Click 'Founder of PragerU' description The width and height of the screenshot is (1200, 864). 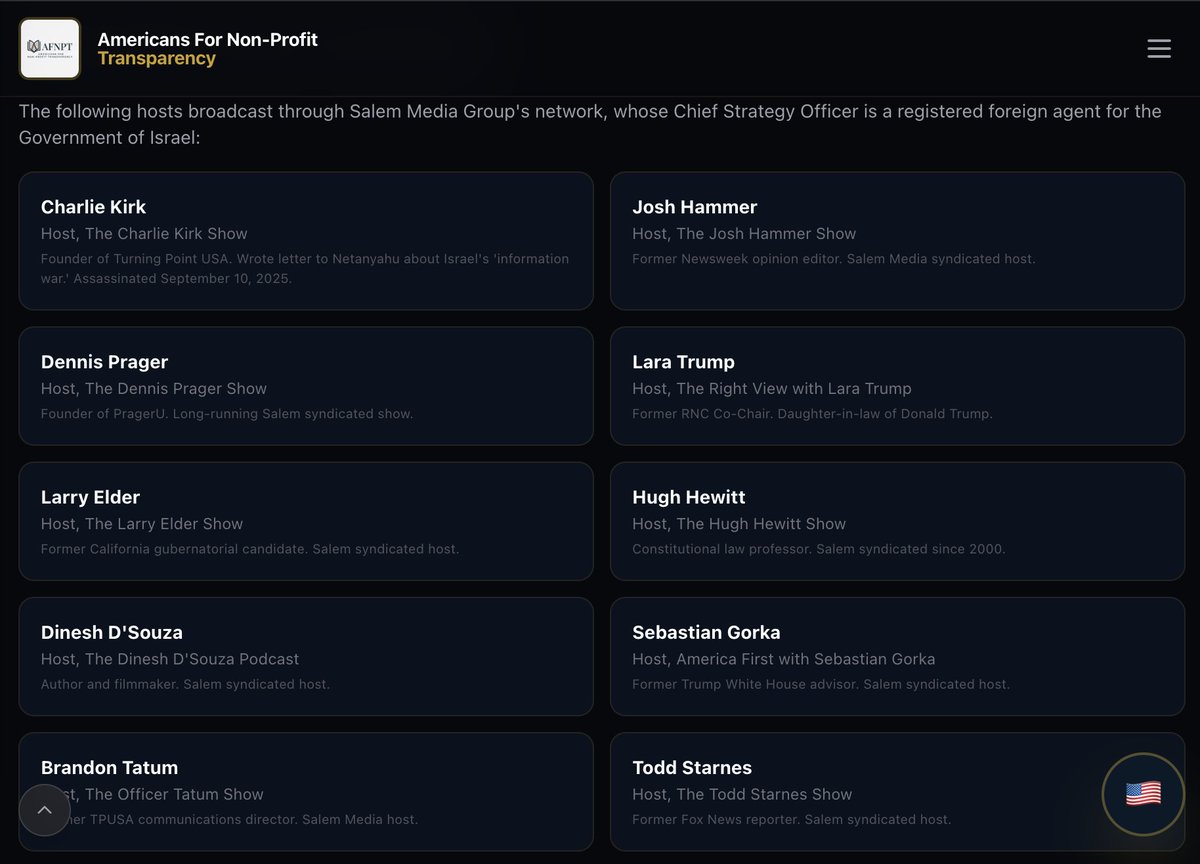(x=227, y=413)
